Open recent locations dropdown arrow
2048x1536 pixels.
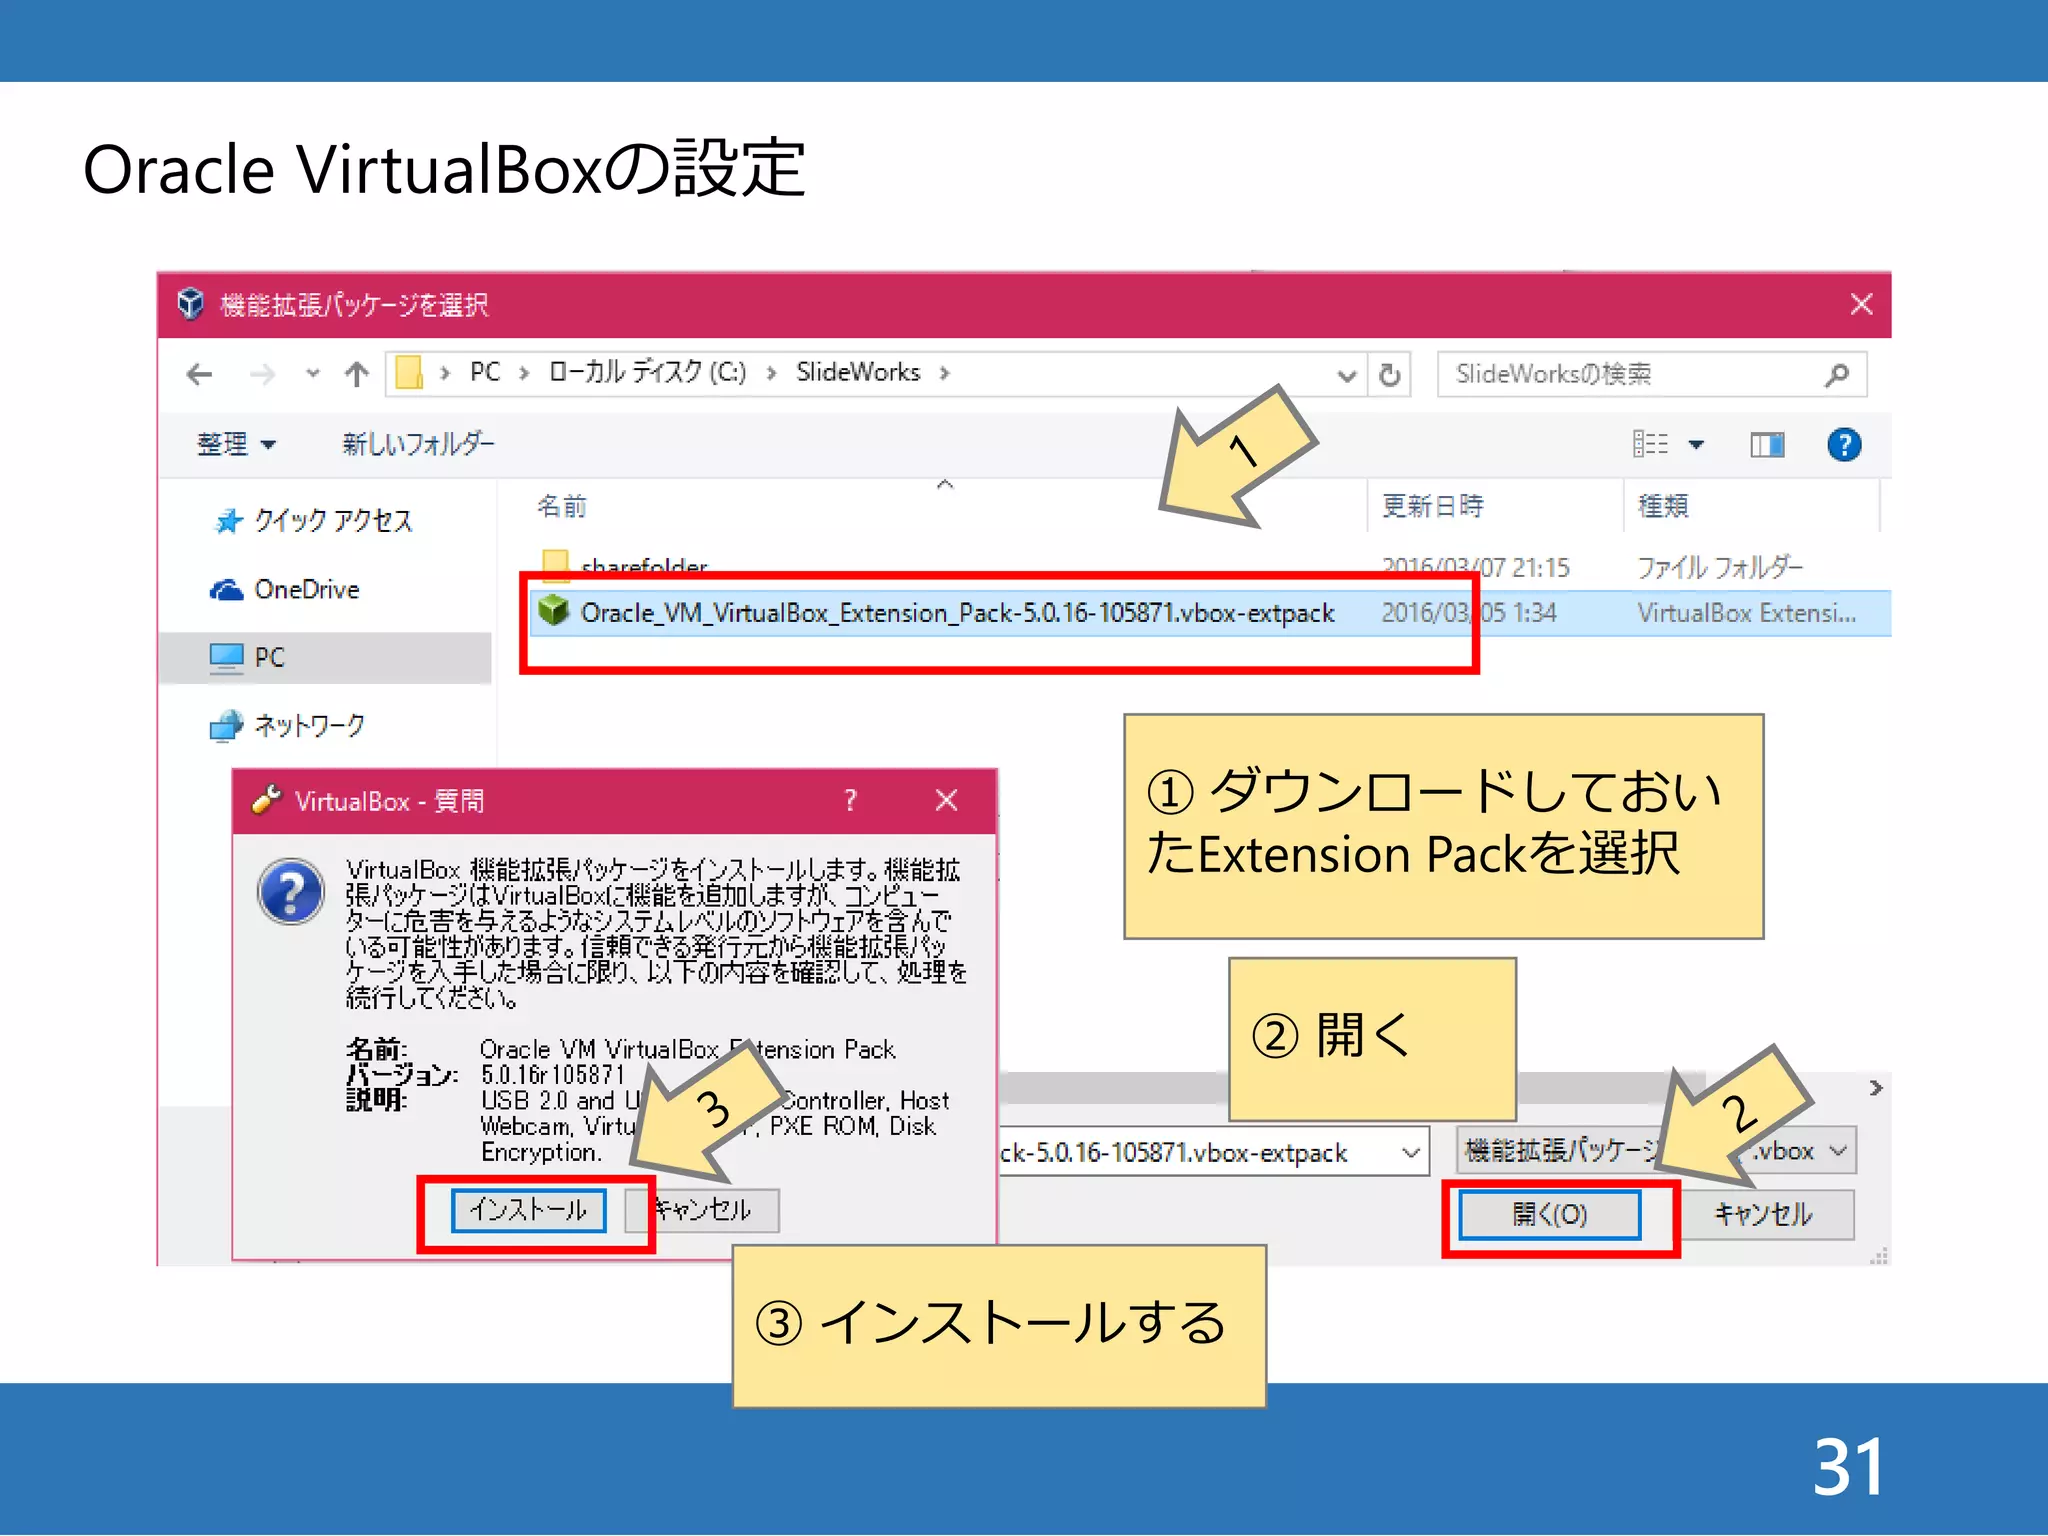(x=313, y=374)
